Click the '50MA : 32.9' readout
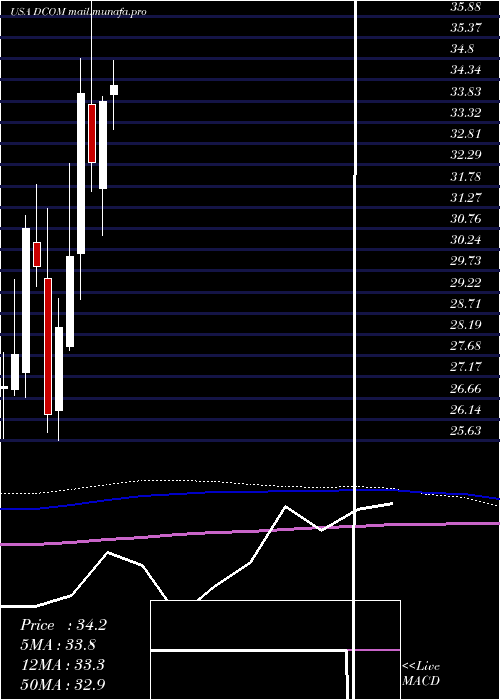Screen dimensions: 500x700 click(x=63, y=685)
